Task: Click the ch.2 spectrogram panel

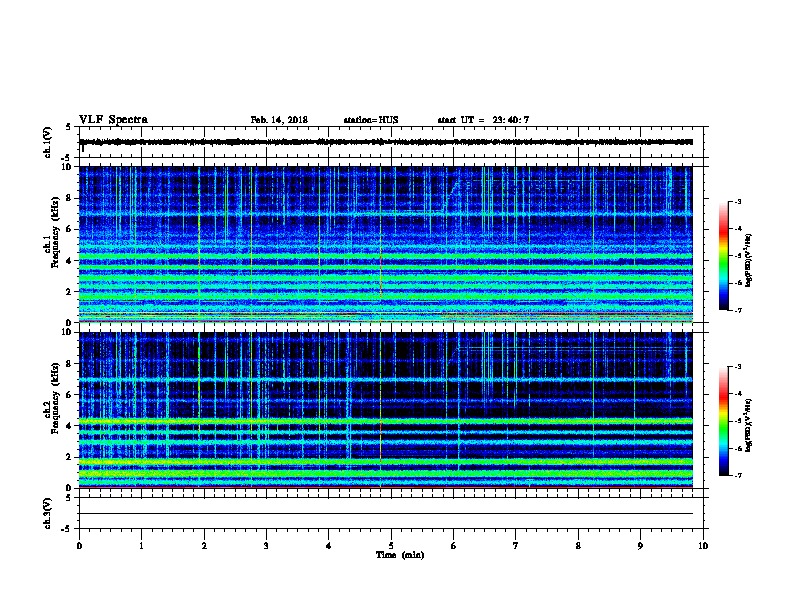Action: coord(386,410)
